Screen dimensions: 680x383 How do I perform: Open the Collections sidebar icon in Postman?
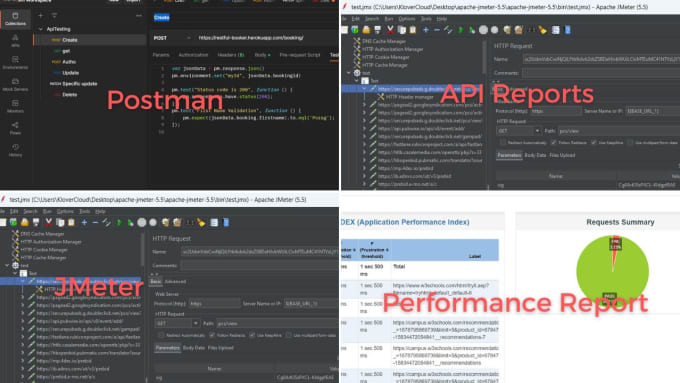pos(15,19)
